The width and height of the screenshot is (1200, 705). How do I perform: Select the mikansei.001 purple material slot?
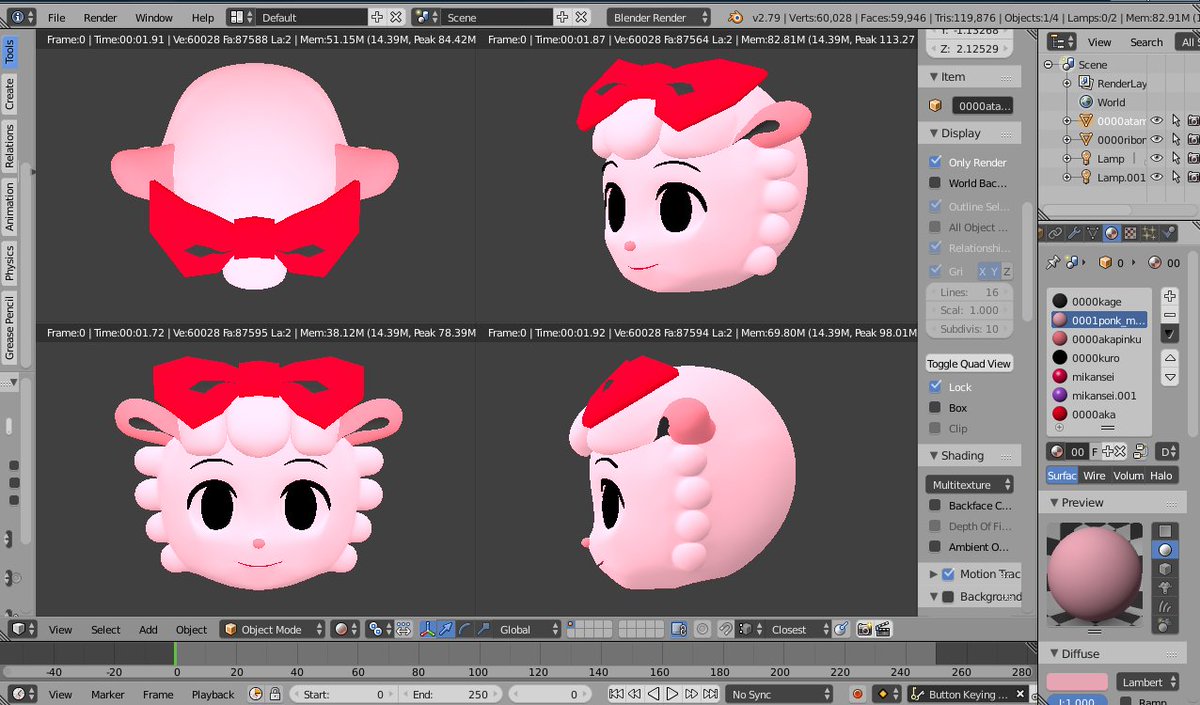coord(1098,395)
